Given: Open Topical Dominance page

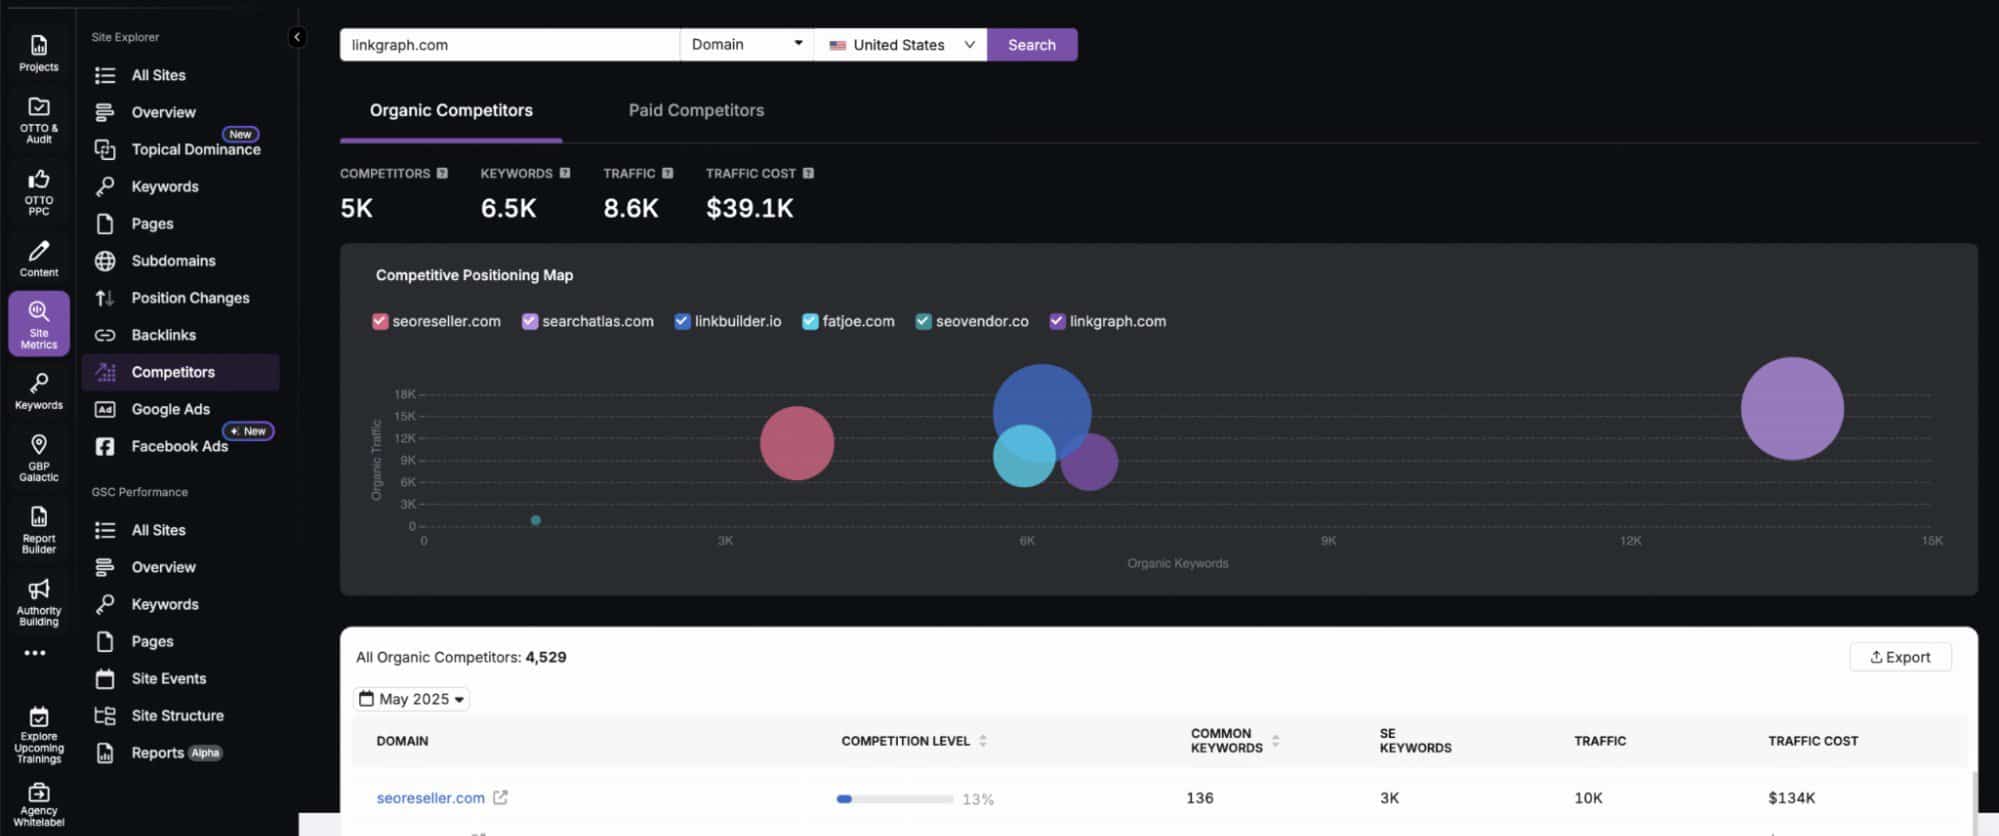Looking at the screenshot, I should pyautogui.click(x=195, y=149).
